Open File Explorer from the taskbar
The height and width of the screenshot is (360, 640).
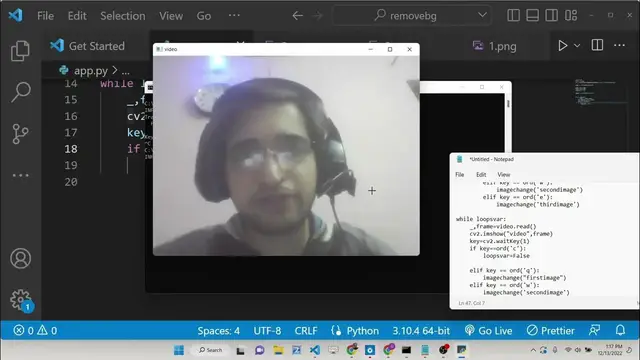278,350
